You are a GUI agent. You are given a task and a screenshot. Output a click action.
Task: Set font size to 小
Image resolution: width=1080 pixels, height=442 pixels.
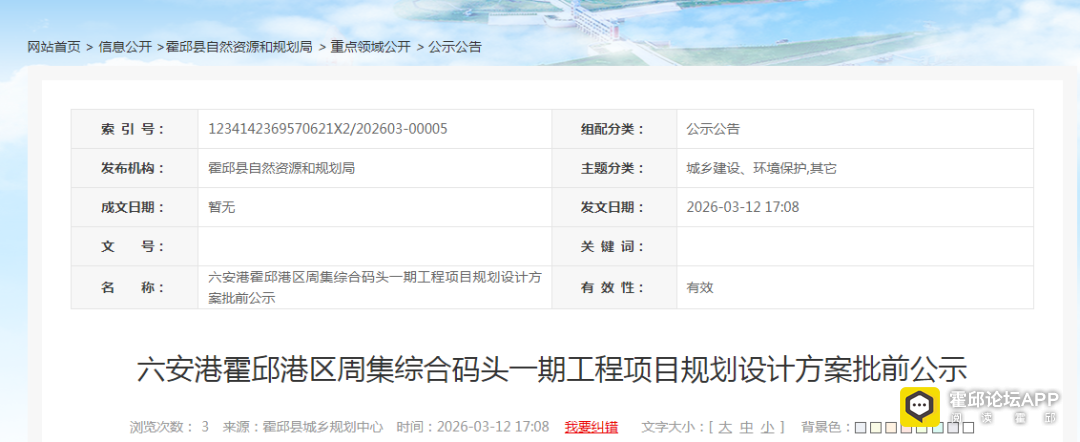(767, 428)
